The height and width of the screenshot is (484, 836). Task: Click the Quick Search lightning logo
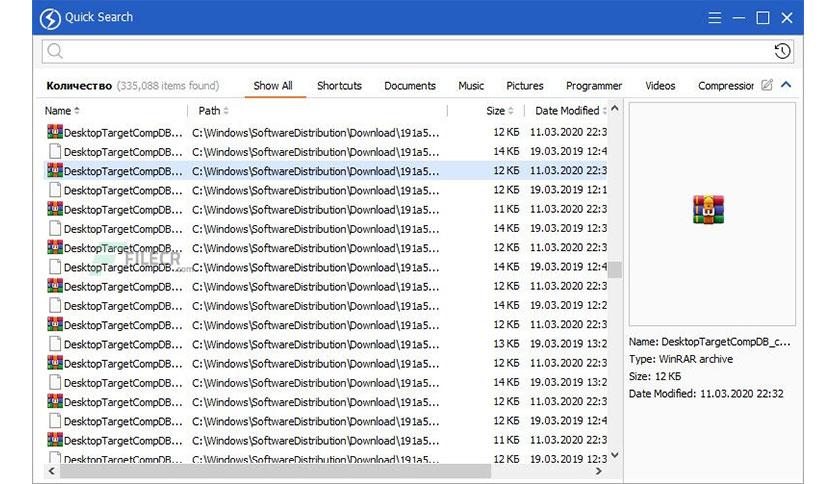point(50,19)
